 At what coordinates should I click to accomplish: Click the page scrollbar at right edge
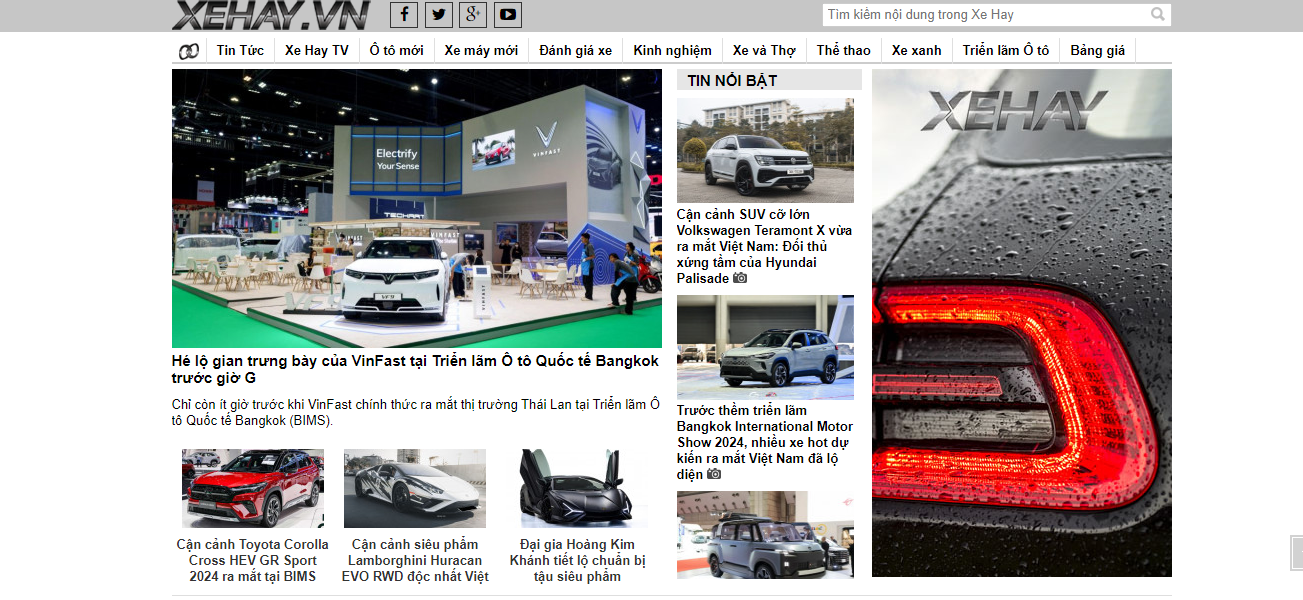[x=1297, y=552]
